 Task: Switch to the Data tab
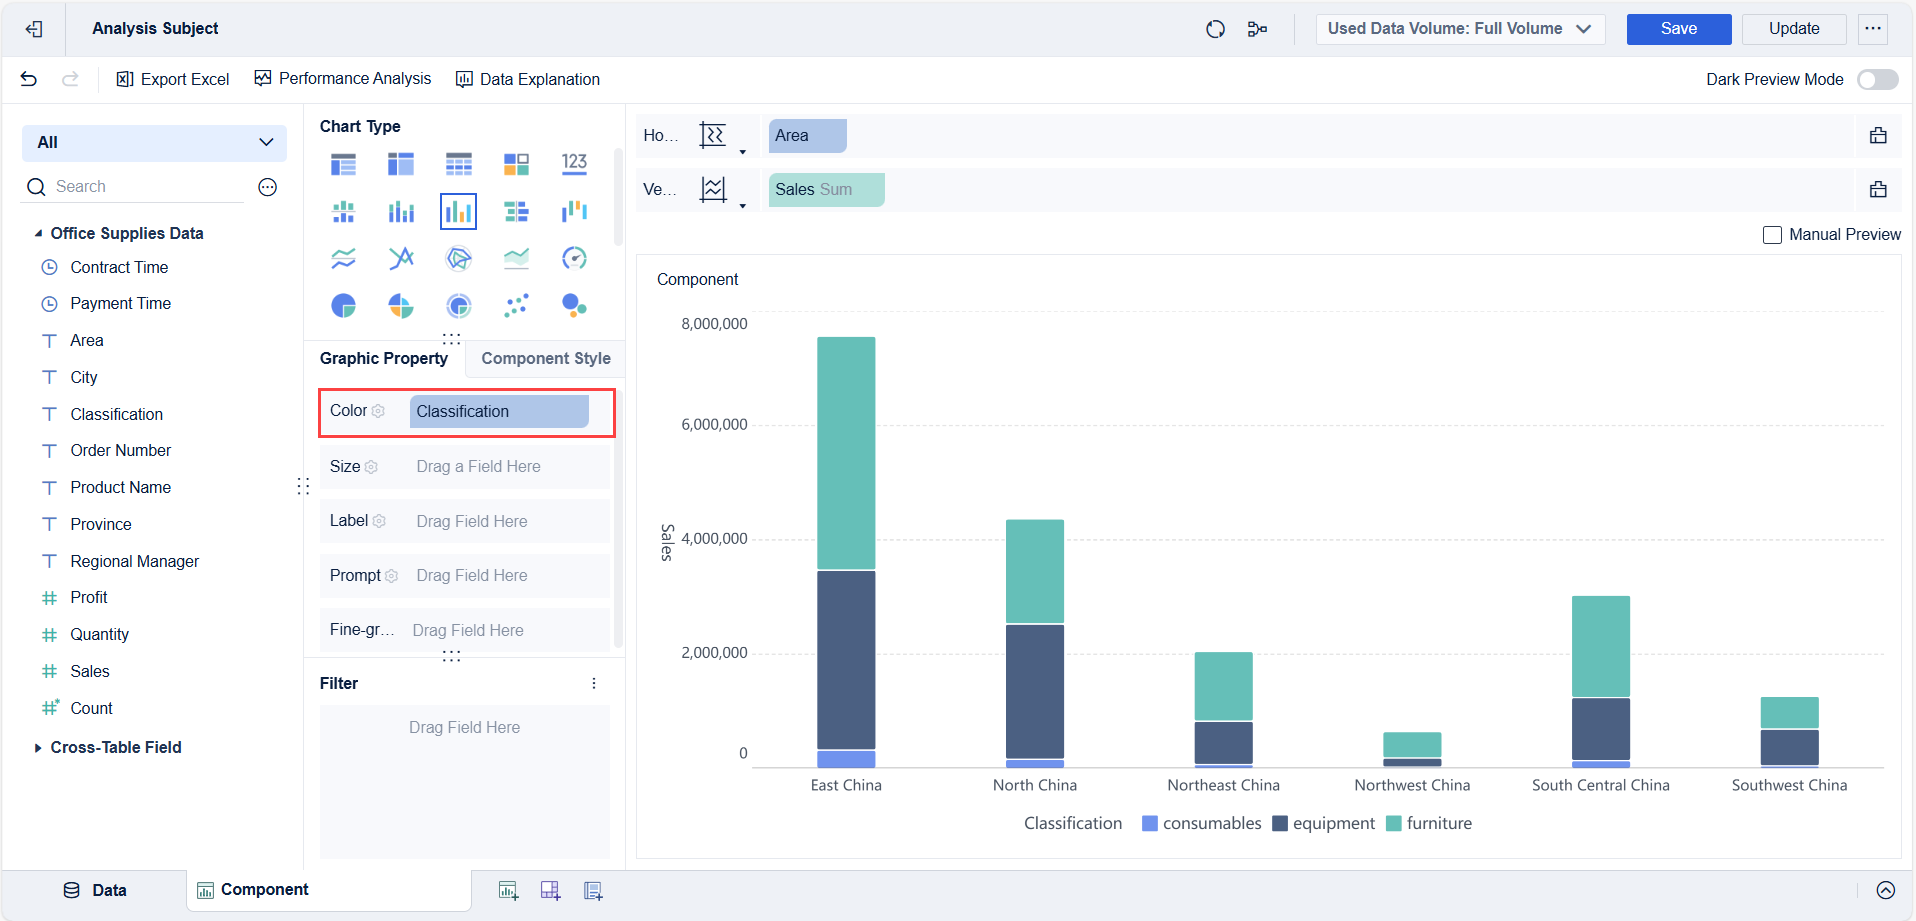tap(95, 890)
